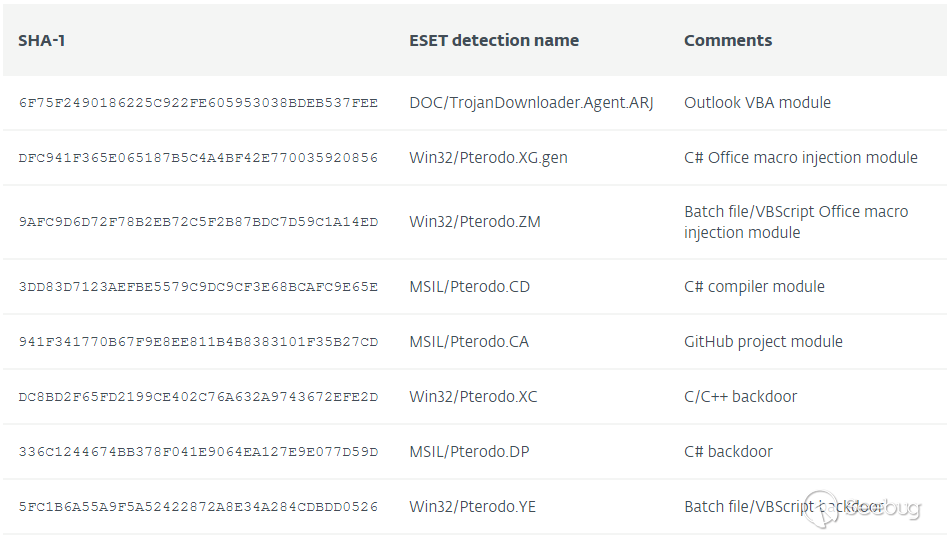Select the hash starting with DFC941F3

click(198, 158)
